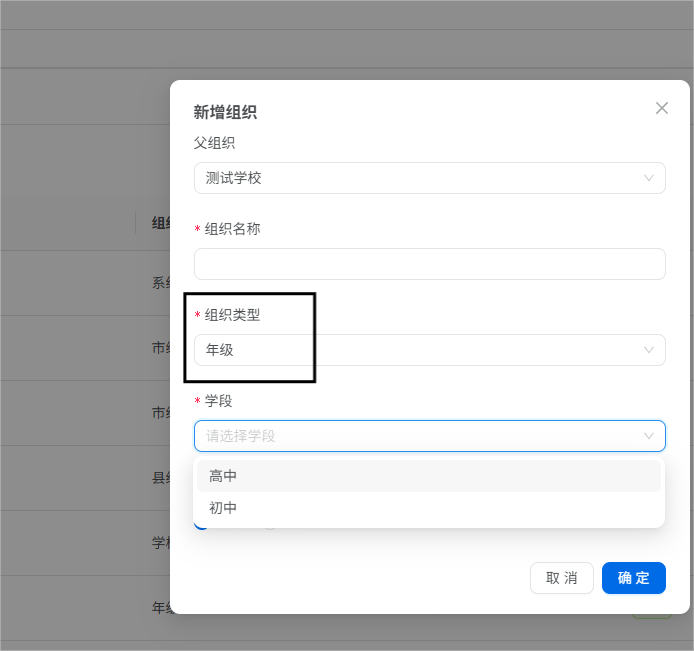Click the 学段 label

(x=218, y=401)
